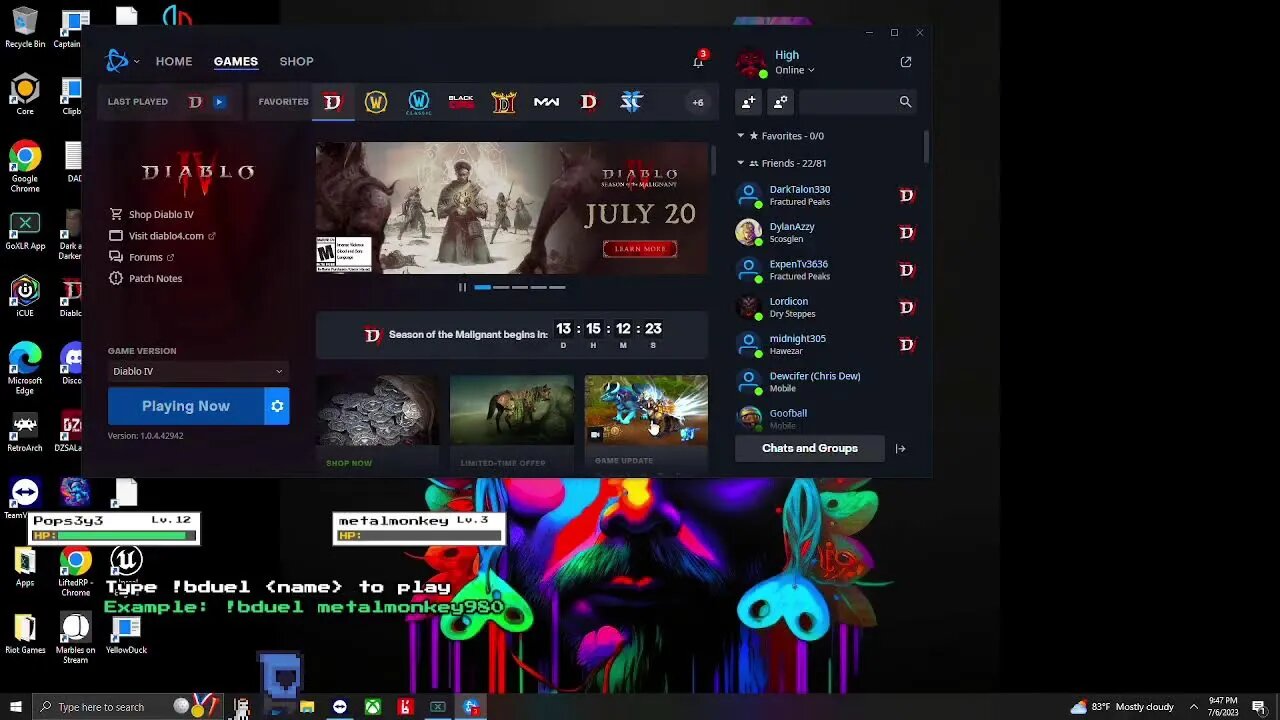Viewport: 1280px width, 720px height.
Task: Show hidden system tray icons
Action: click(1193, 707)
